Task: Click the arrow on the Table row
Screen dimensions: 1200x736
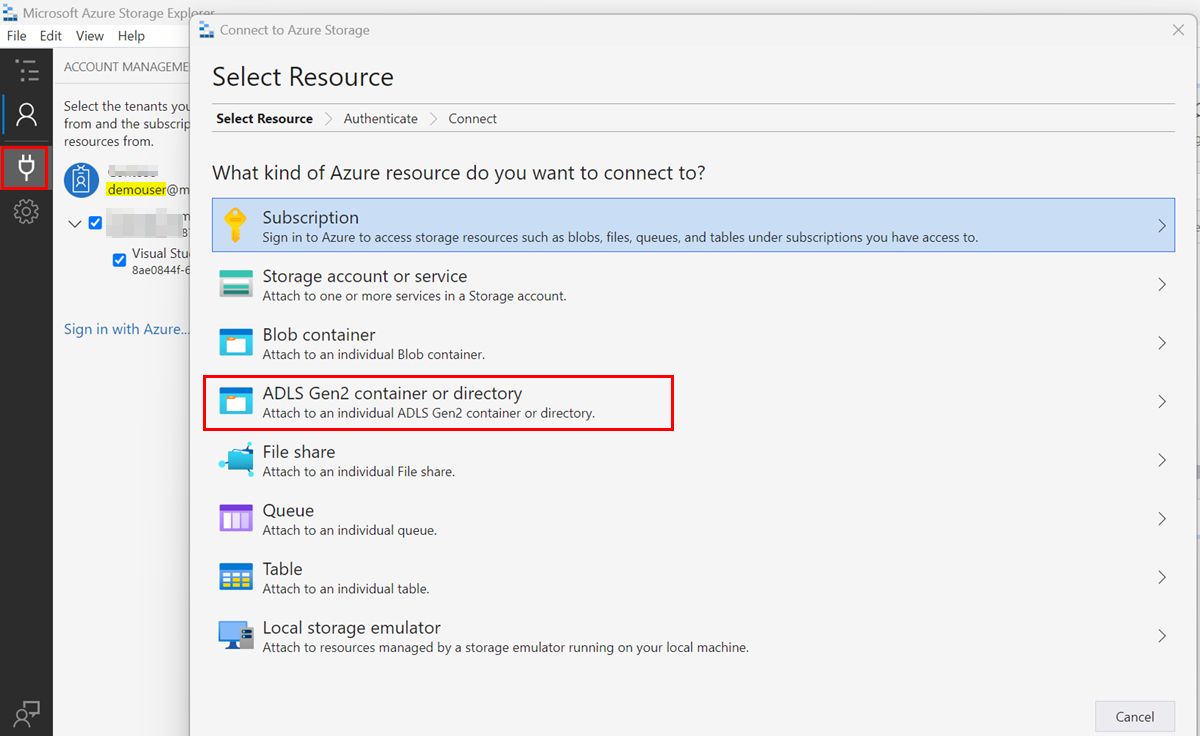Action: 1161,577
